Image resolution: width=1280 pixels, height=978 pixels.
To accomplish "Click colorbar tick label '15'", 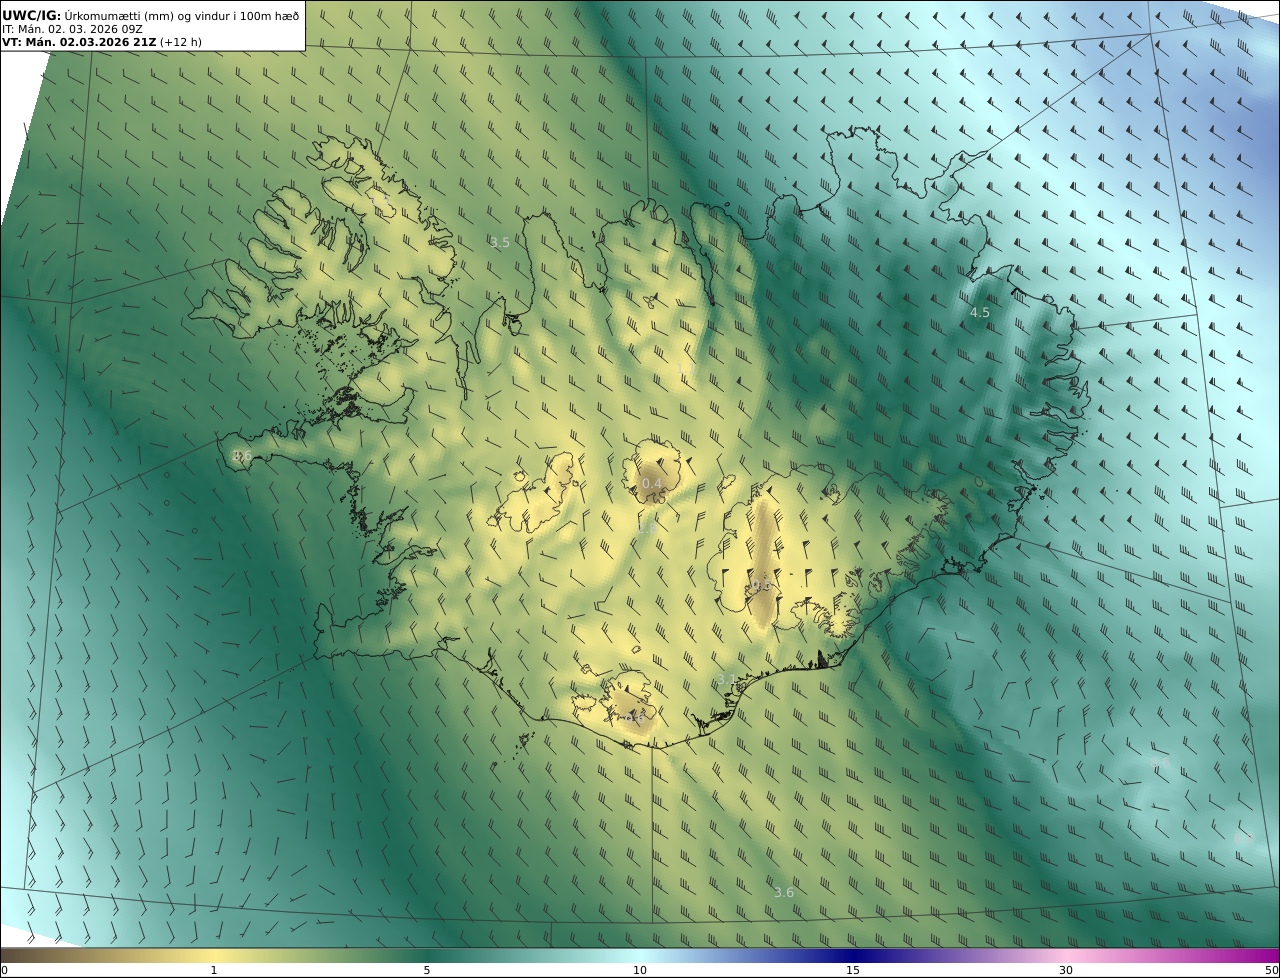I will coord(853,970).
